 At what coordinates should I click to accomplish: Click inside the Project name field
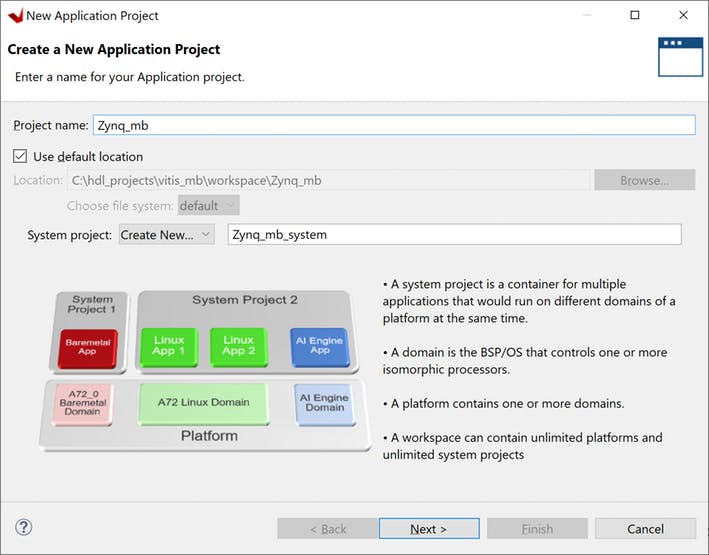point(393,125)
